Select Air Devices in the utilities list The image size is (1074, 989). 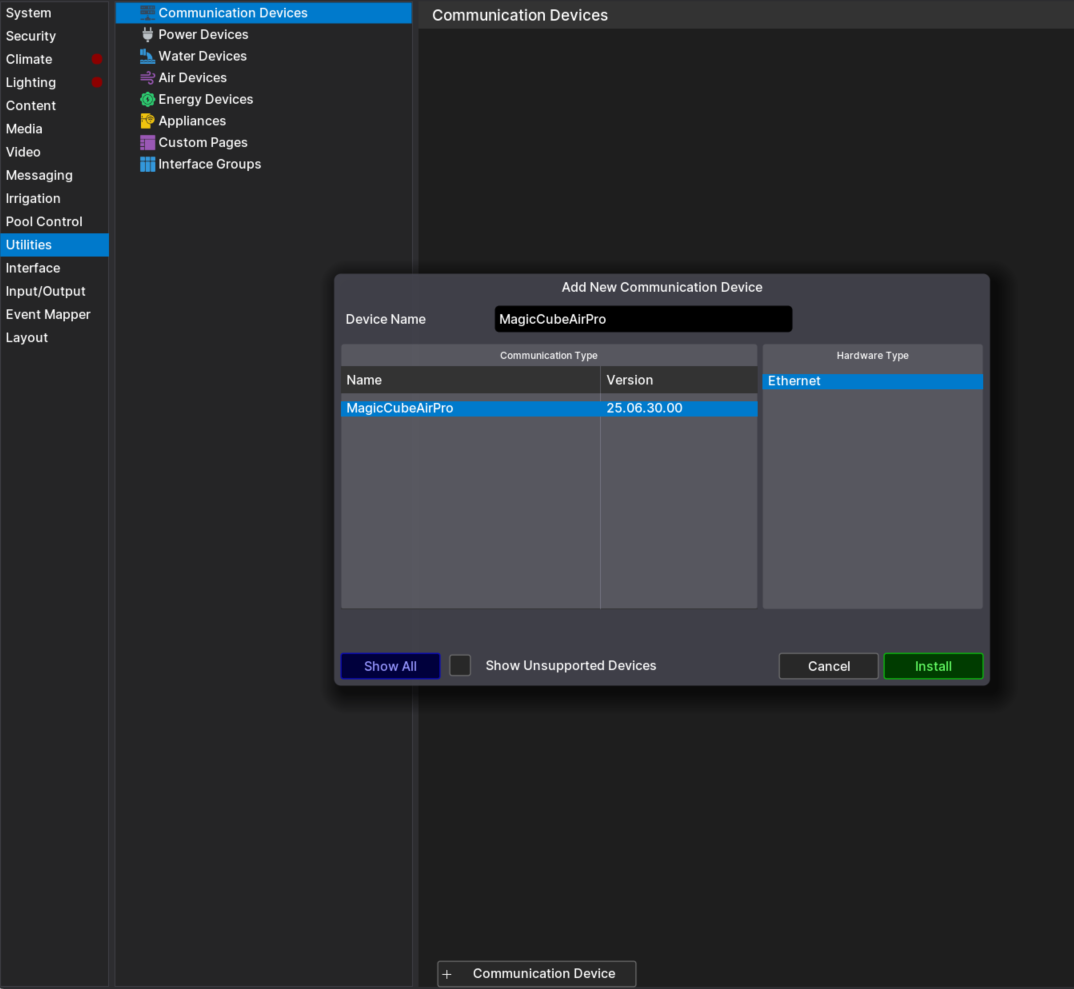[x=264, y=77]
